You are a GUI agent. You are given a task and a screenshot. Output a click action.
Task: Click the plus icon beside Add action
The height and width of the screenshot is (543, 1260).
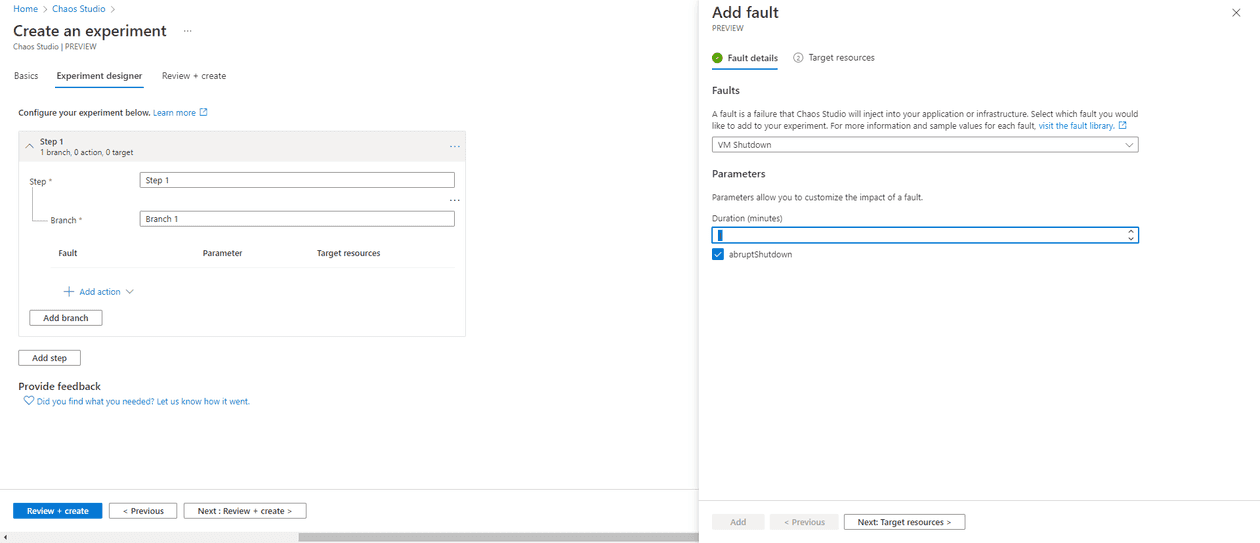69,292
